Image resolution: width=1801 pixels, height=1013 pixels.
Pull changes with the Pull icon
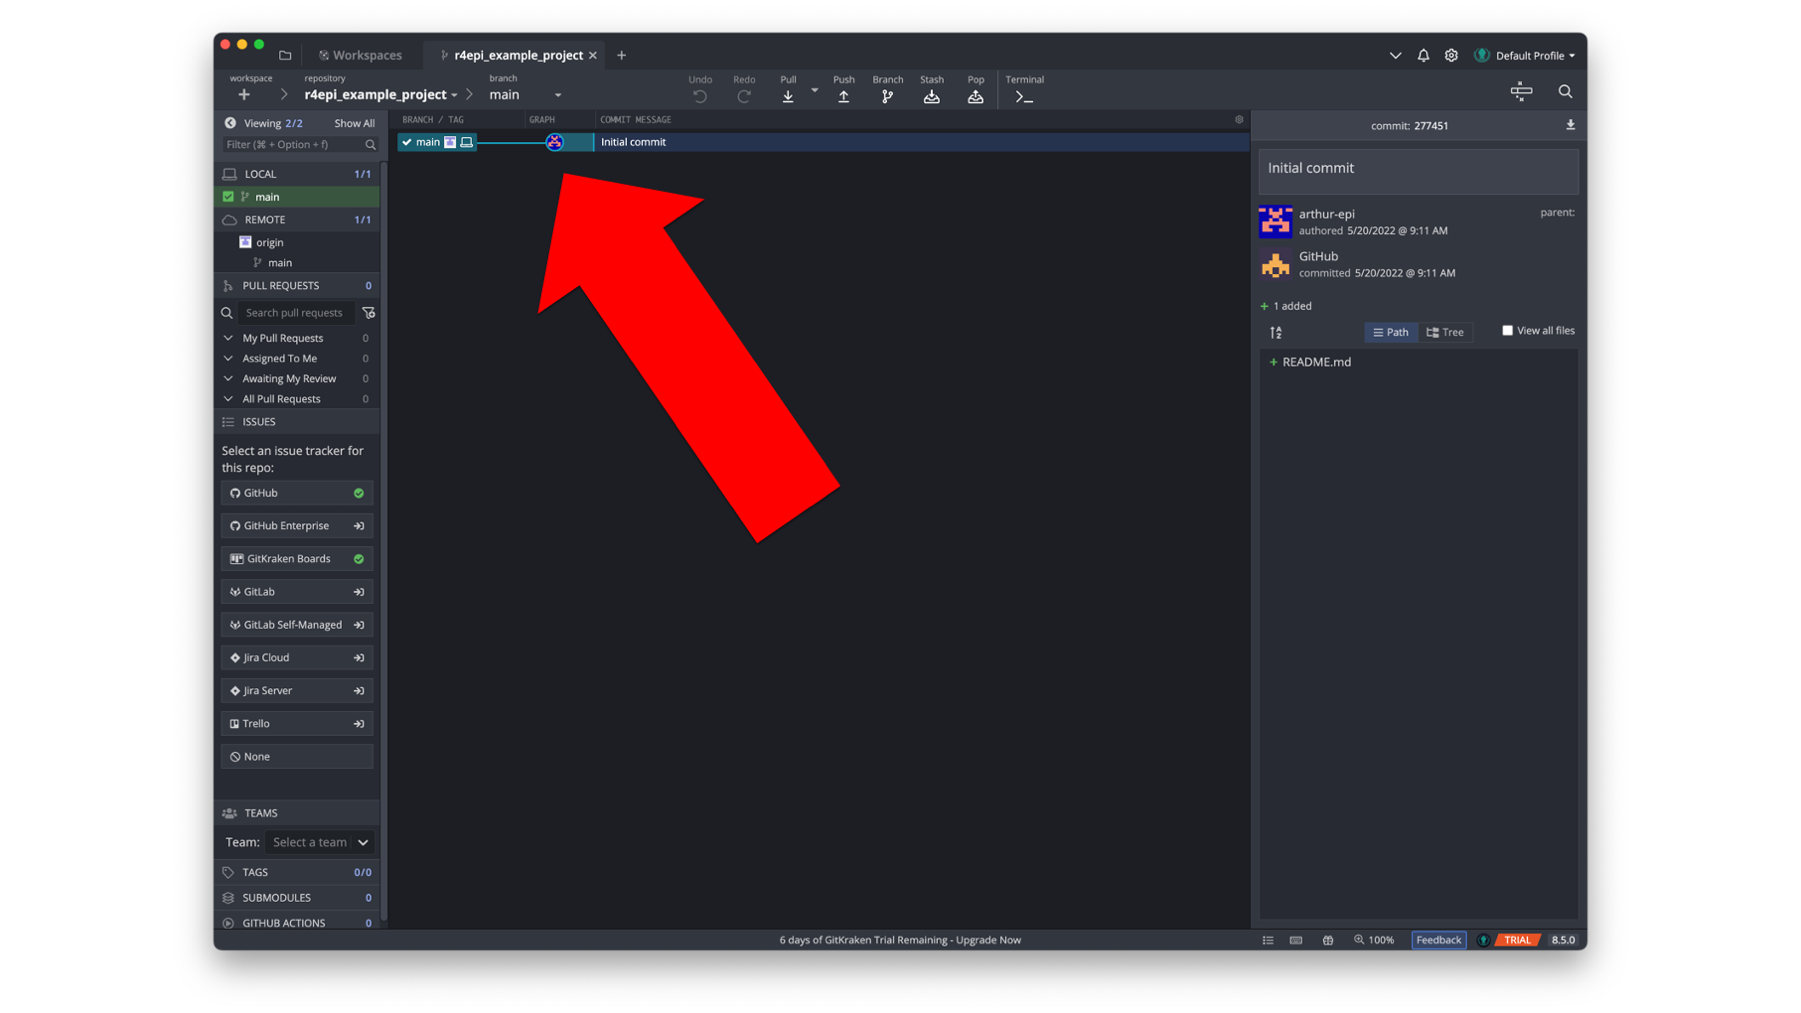[788, 96]
